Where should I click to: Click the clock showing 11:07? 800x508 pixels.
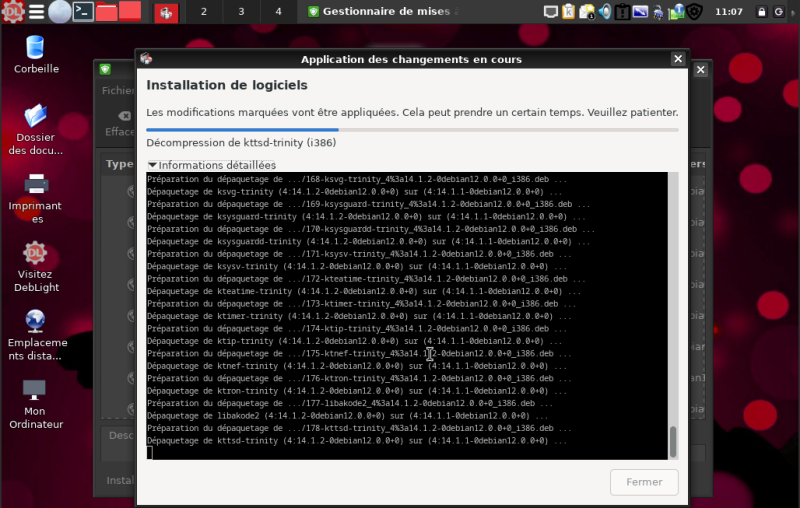[729, 12]
